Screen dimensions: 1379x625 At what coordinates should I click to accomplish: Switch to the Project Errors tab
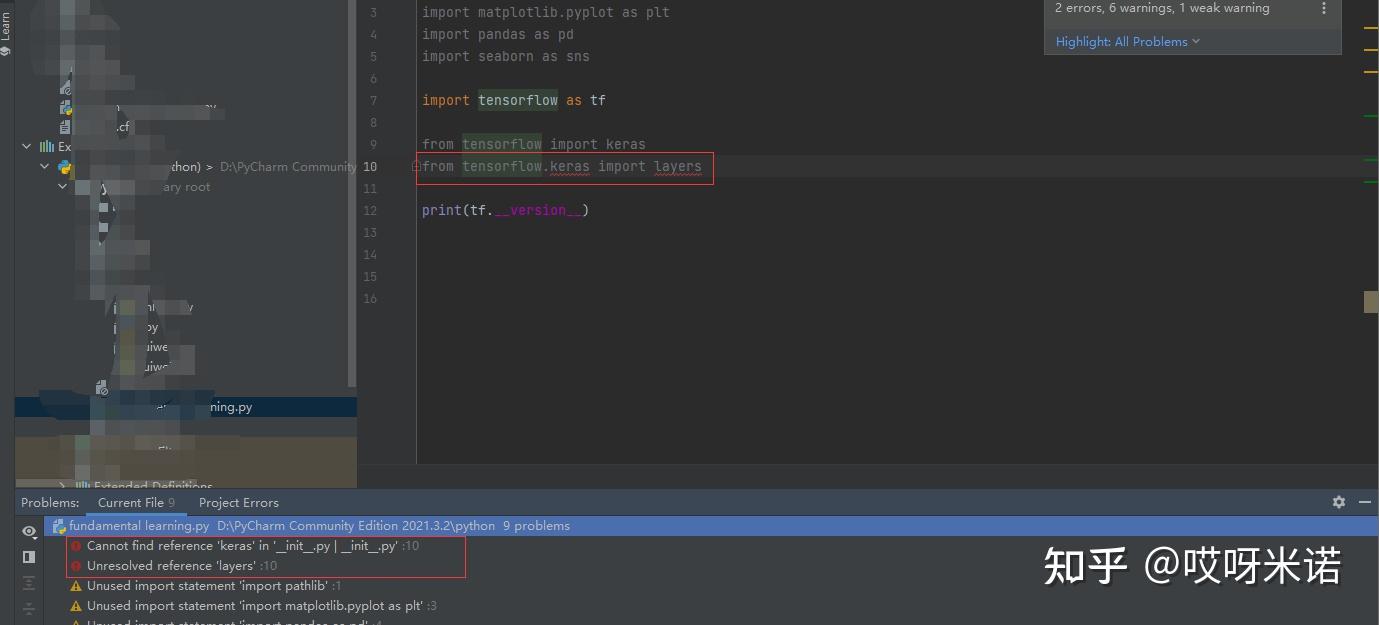[x=238, y=502]
